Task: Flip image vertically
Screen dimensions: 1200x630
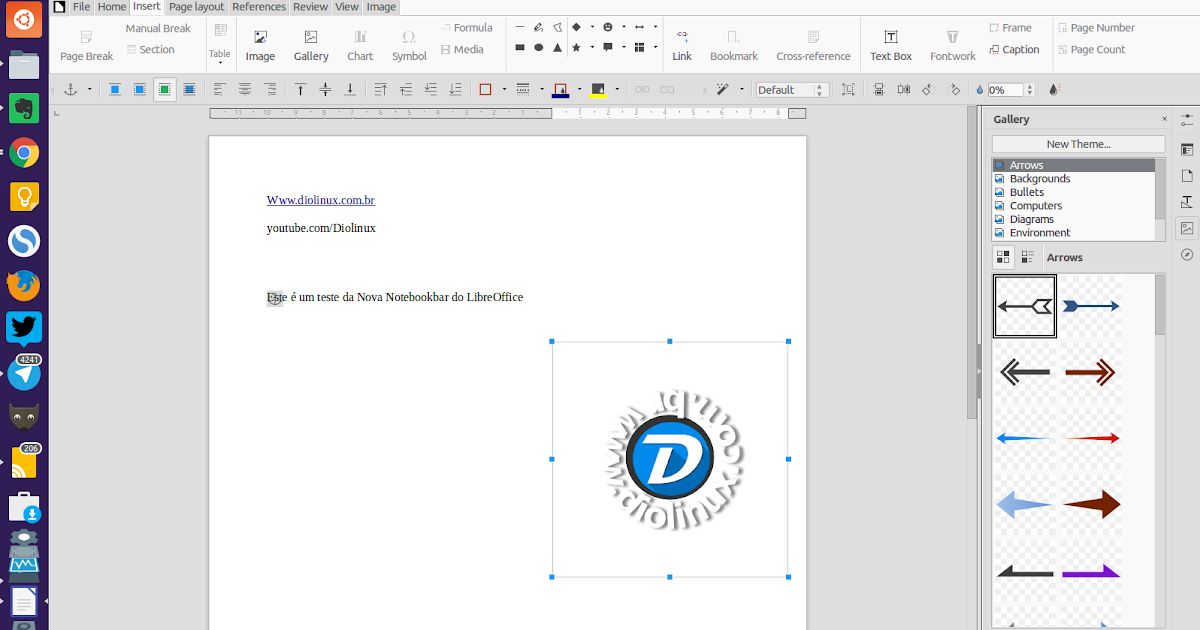Action: coord(879,89)
